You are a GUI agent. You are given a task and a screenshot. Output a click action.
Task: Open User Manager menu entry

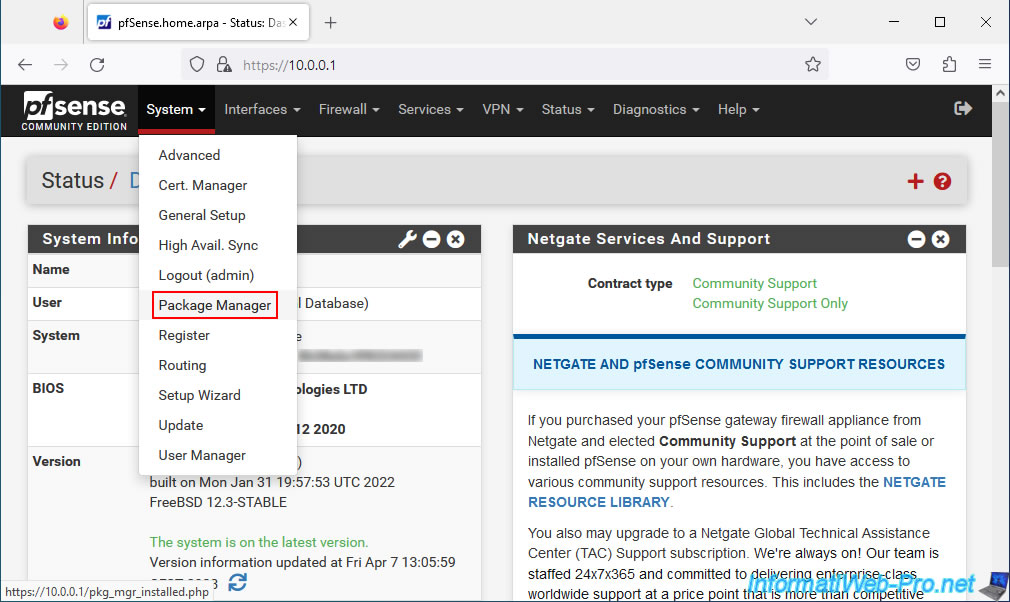pos(202,455)
